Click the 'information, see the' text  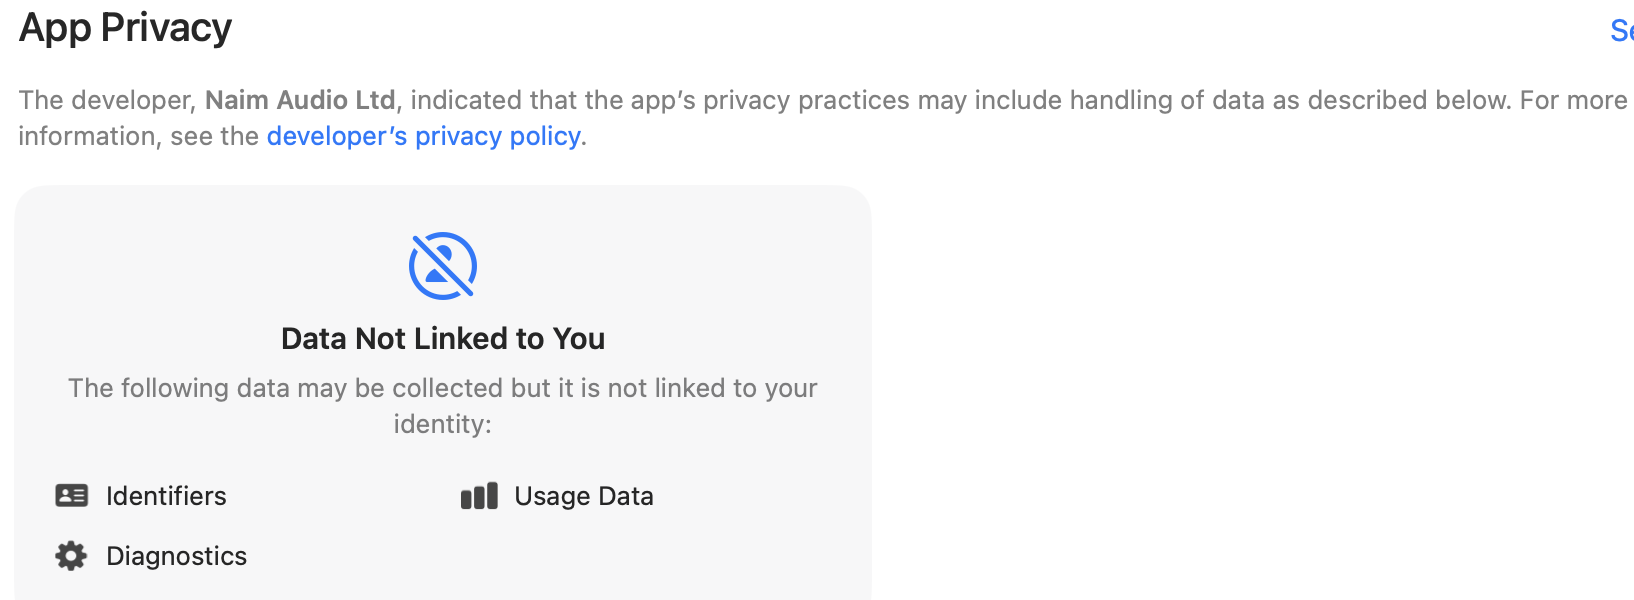click(x=139, y=136)
